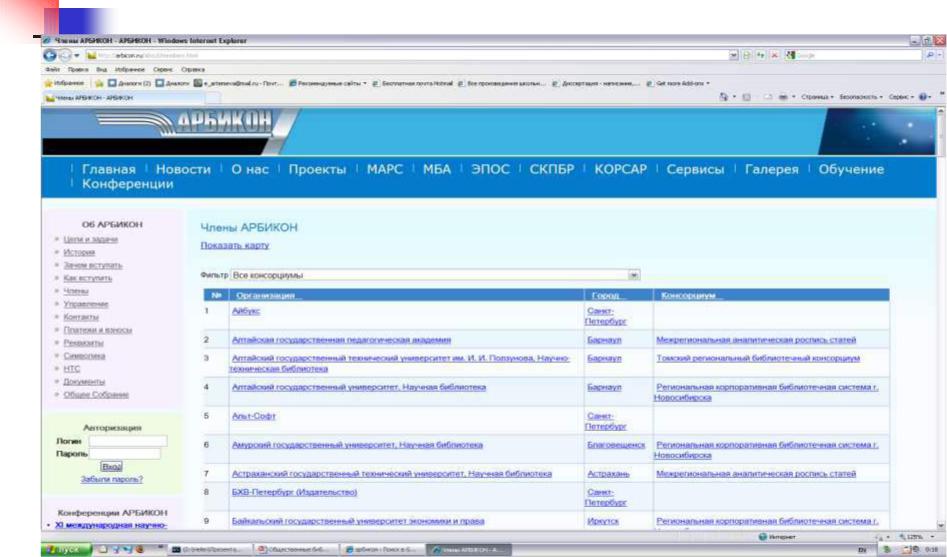Click the Print icon in IE command bar
947x557 pixels.
click(x=783, y=97)
